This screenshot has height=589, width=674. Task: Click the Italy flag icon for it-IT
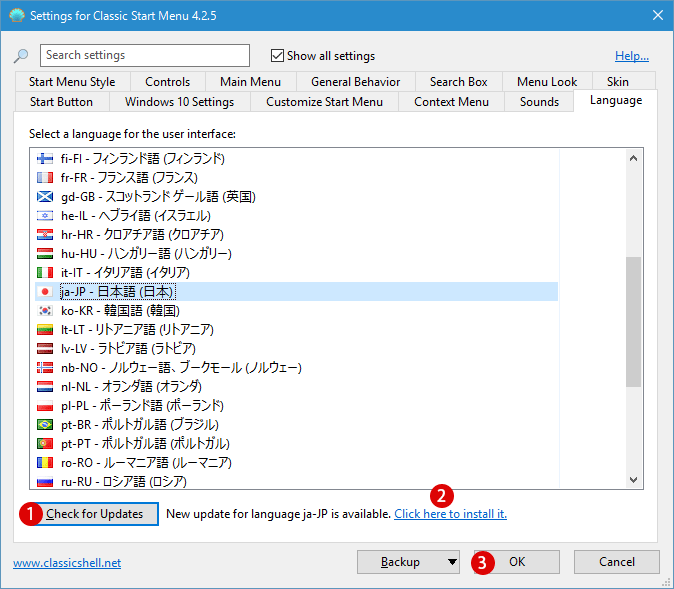pyautogui.click(x=45, y=273)
